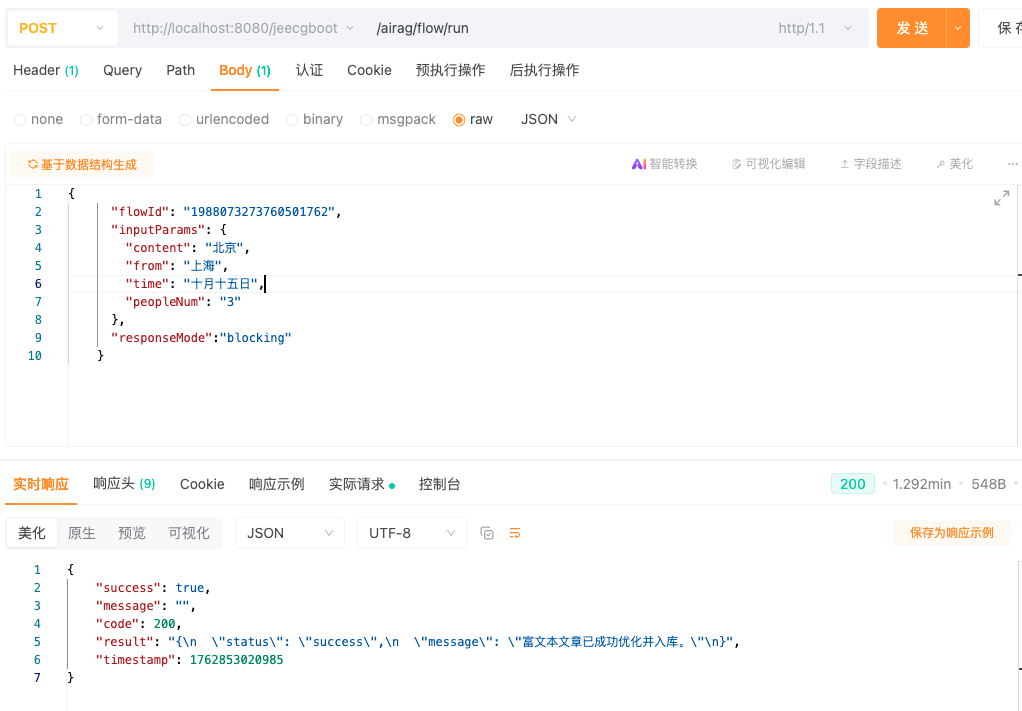
Task: Open the three-dots more options menu
Action: pyautogui.click(x=1012, y=164)
